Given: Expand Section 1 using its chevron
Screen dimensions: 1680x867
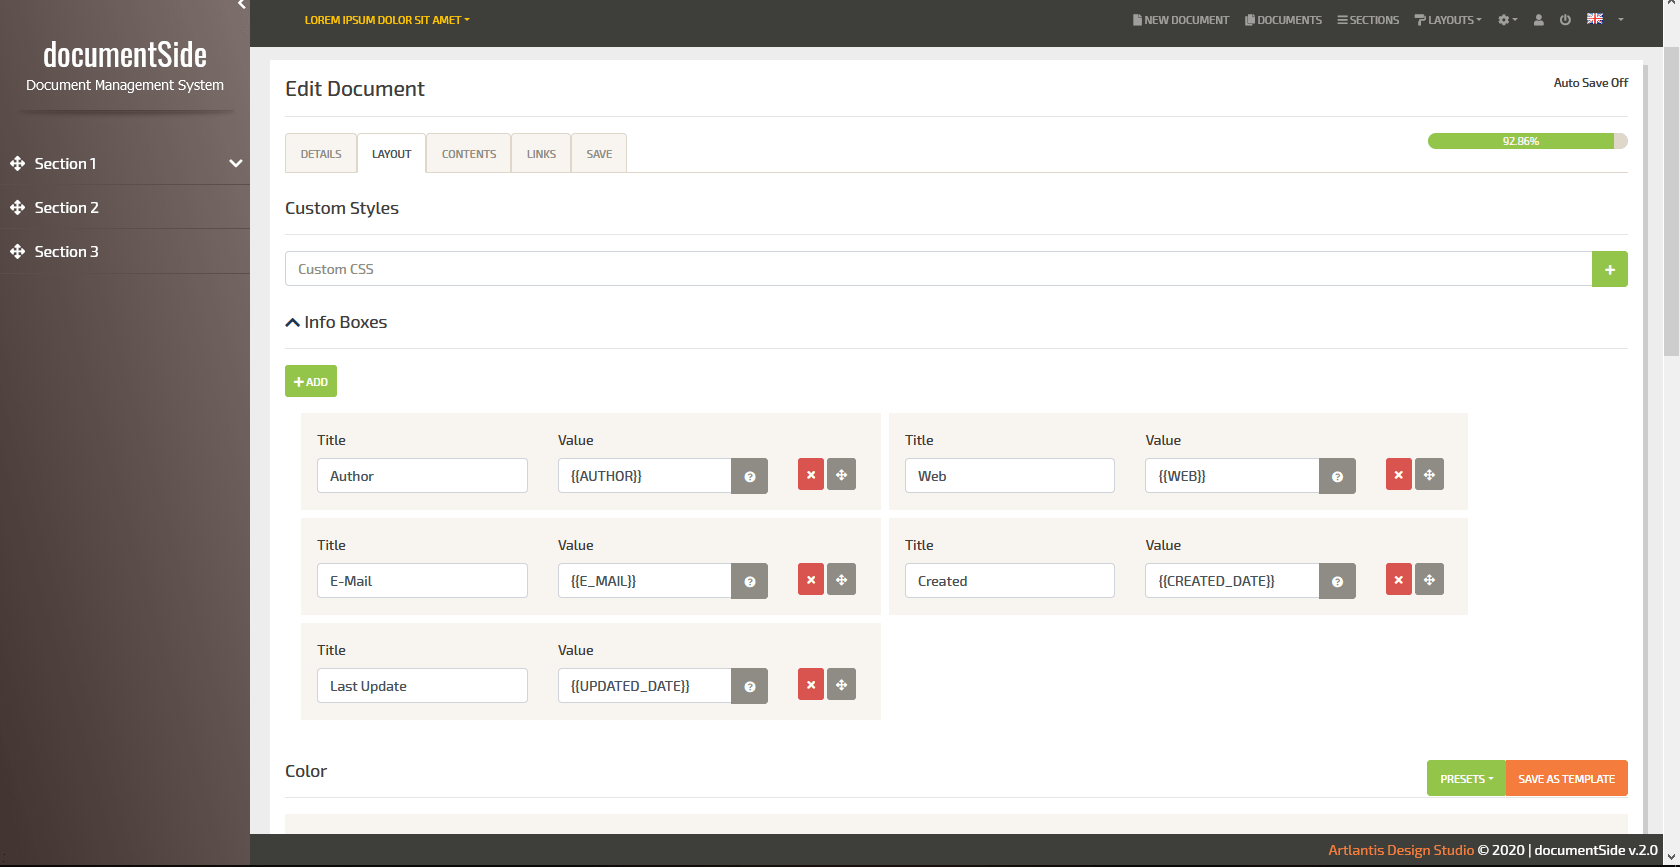Looking at the screenshot, I should [236, 163].
